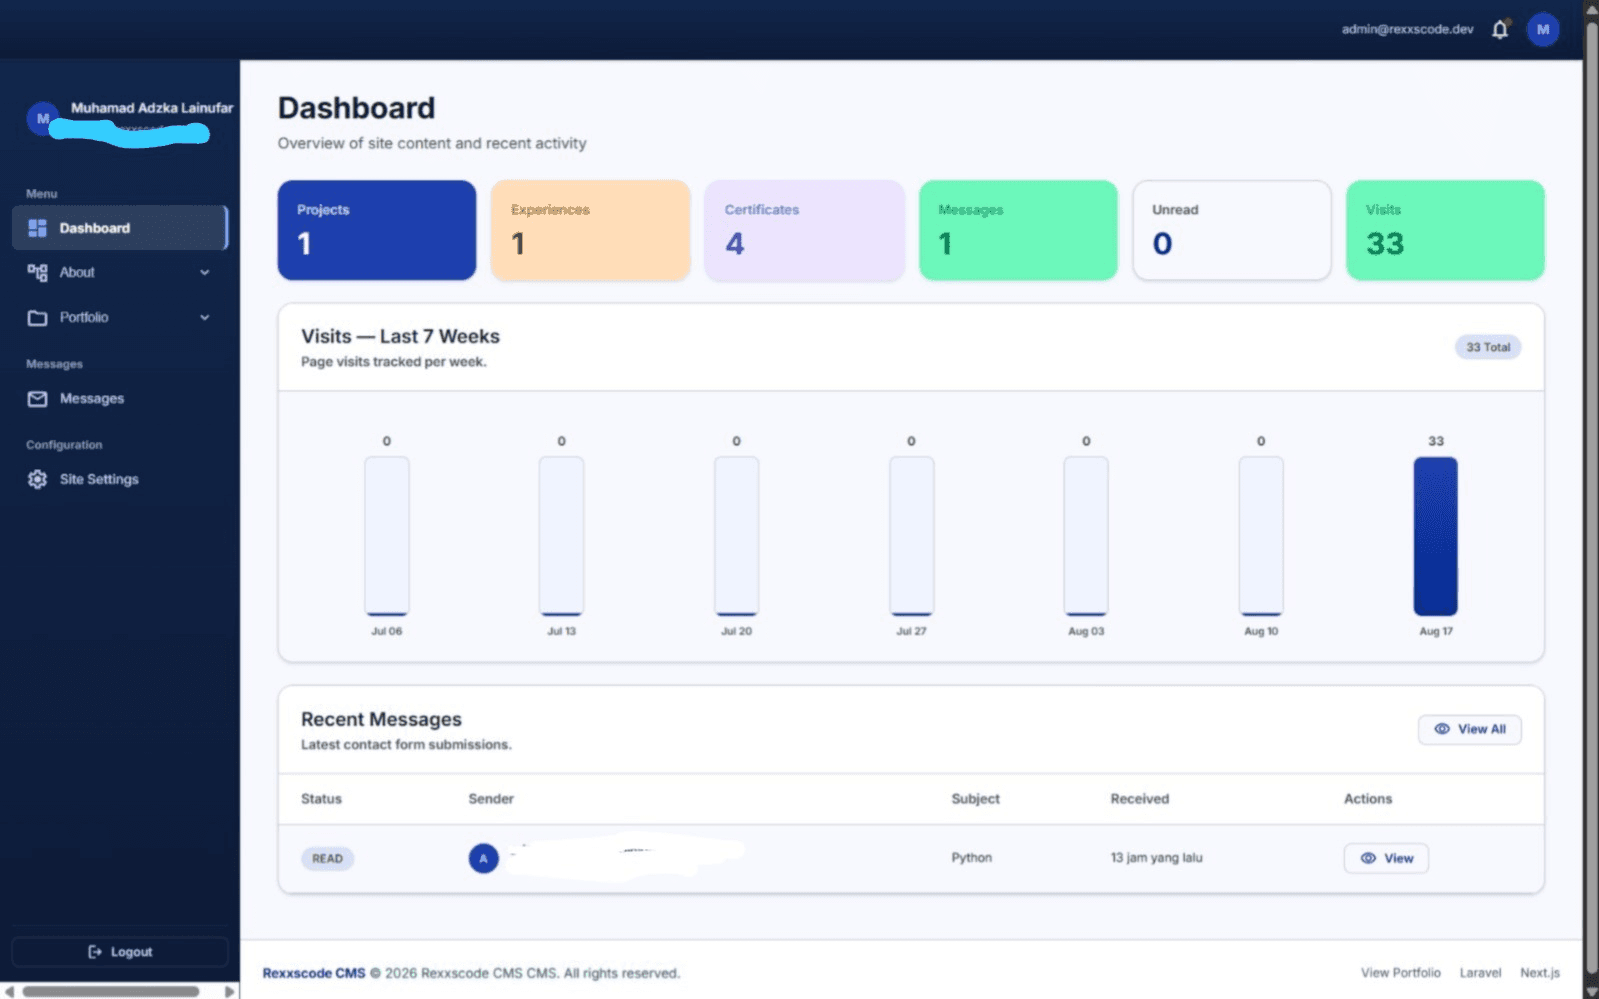Image resolution: width=1599 pixels, height=999 pixels.
Task: Open the user avatar in top bar
Action: (x=1542, y=30)
